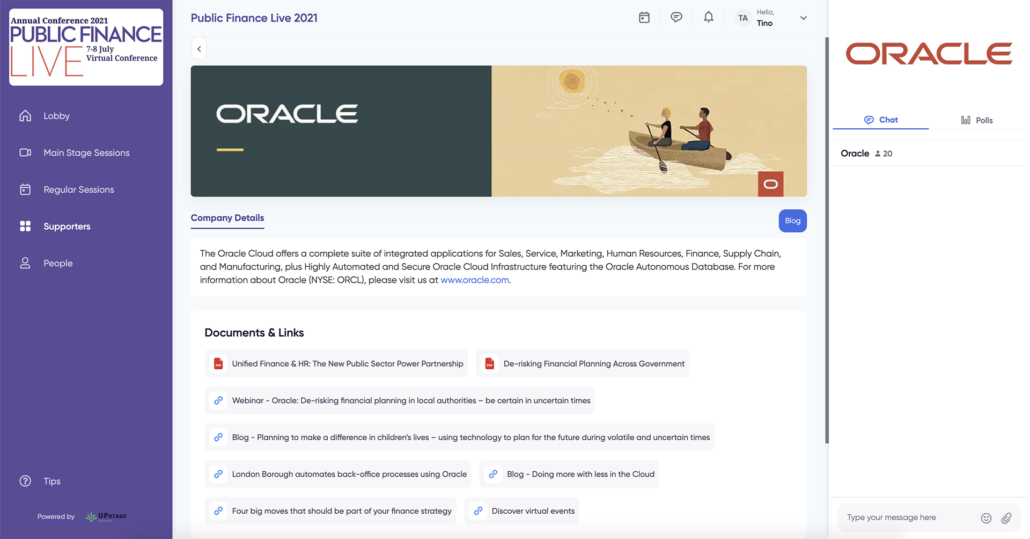Click the Oracle banner image

(499, 131)
